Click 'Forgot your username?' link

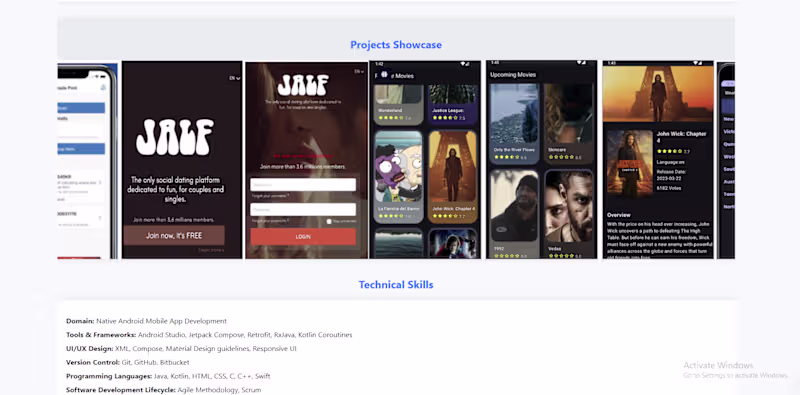(x=270, y=195)
